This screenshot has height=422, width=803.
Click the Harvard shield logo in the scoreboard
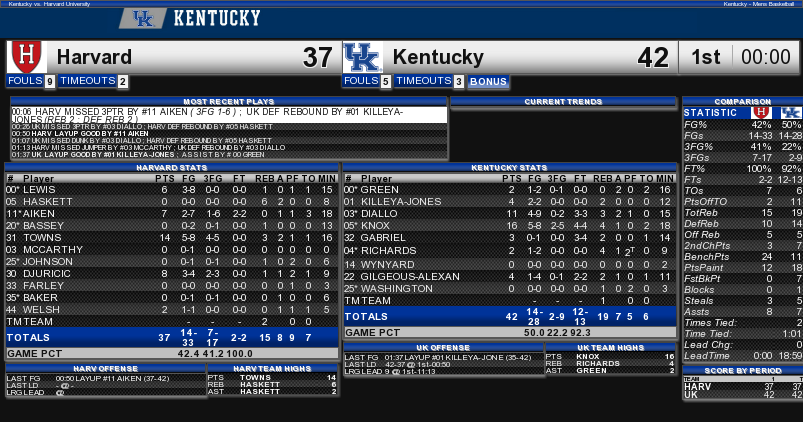coord(26,56)
